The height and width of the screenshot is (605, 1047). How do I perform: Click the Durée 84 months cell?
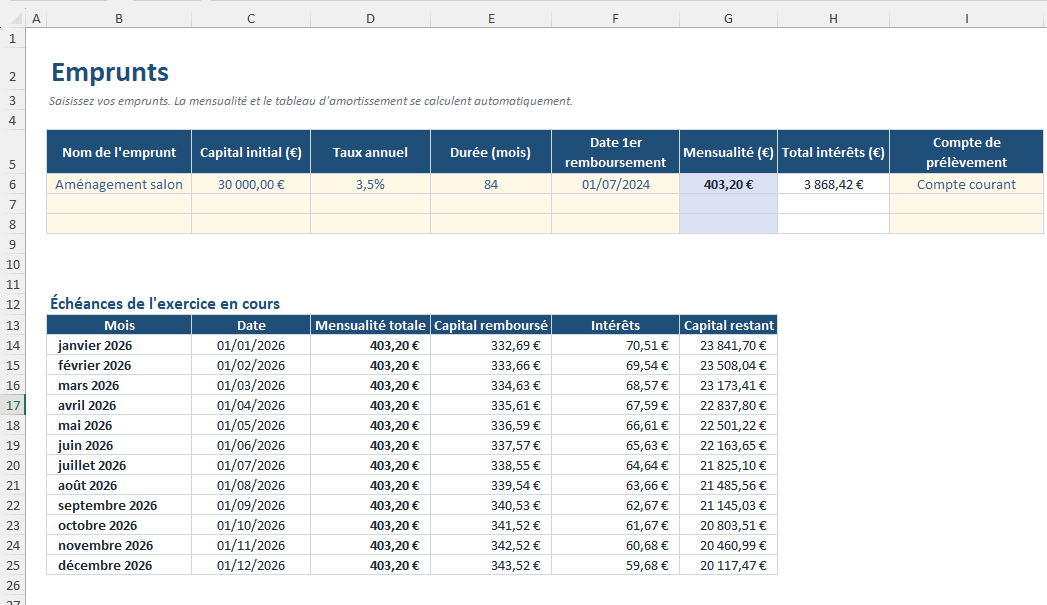point(491,184)
